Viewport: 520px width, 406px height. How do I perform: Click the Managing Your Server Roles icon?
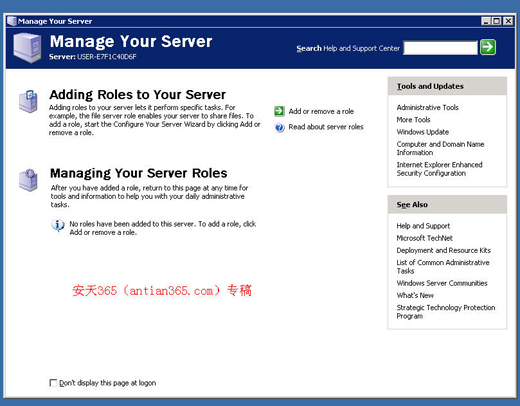pyautogui.click(x=28, y=180)
